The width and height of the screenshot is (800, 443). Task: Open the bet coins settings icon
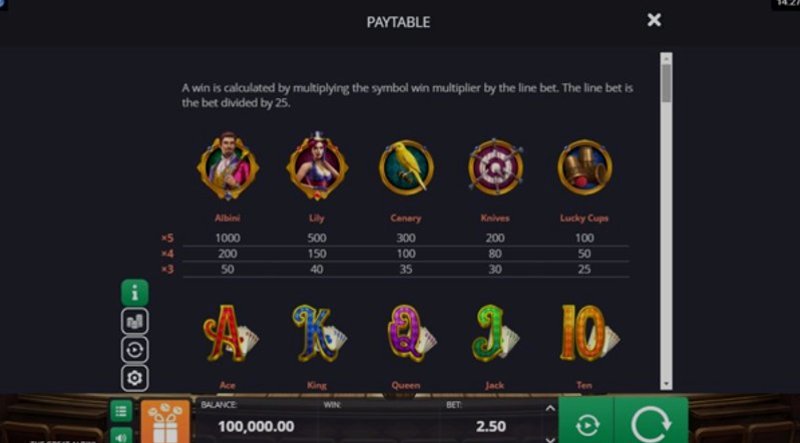[135, 321]
